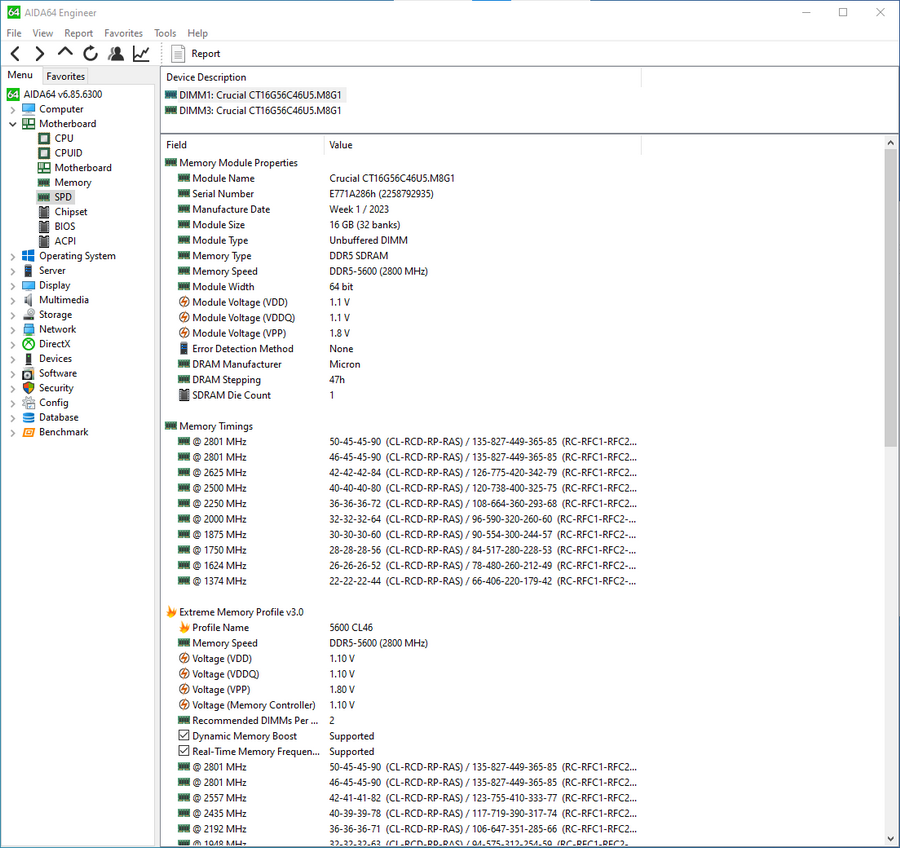Switch to the Favorites tab

coord(65,76)
